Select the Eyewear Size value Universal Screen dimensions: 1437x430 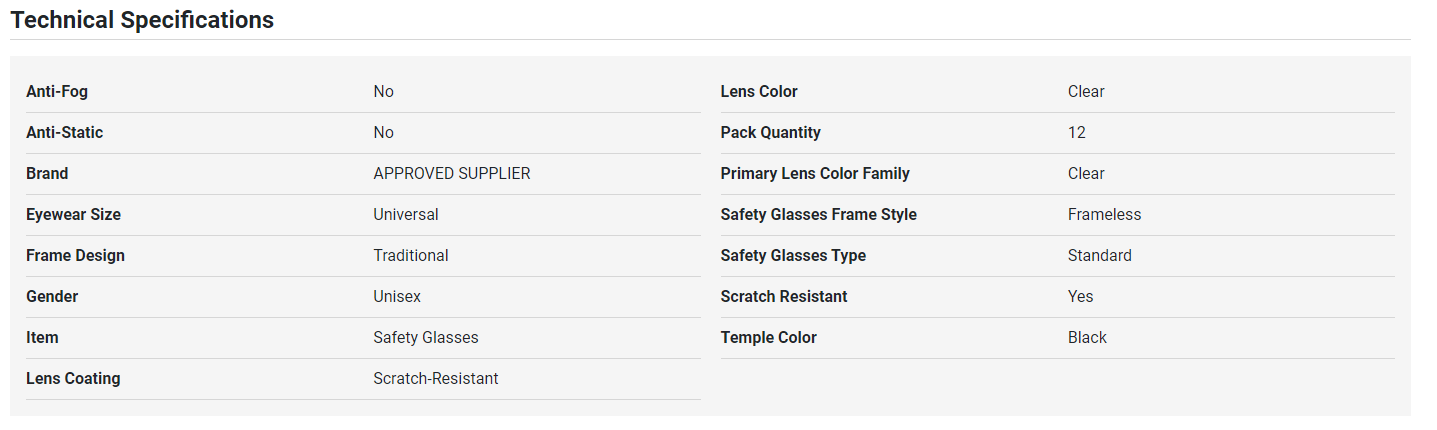[406, 214]
